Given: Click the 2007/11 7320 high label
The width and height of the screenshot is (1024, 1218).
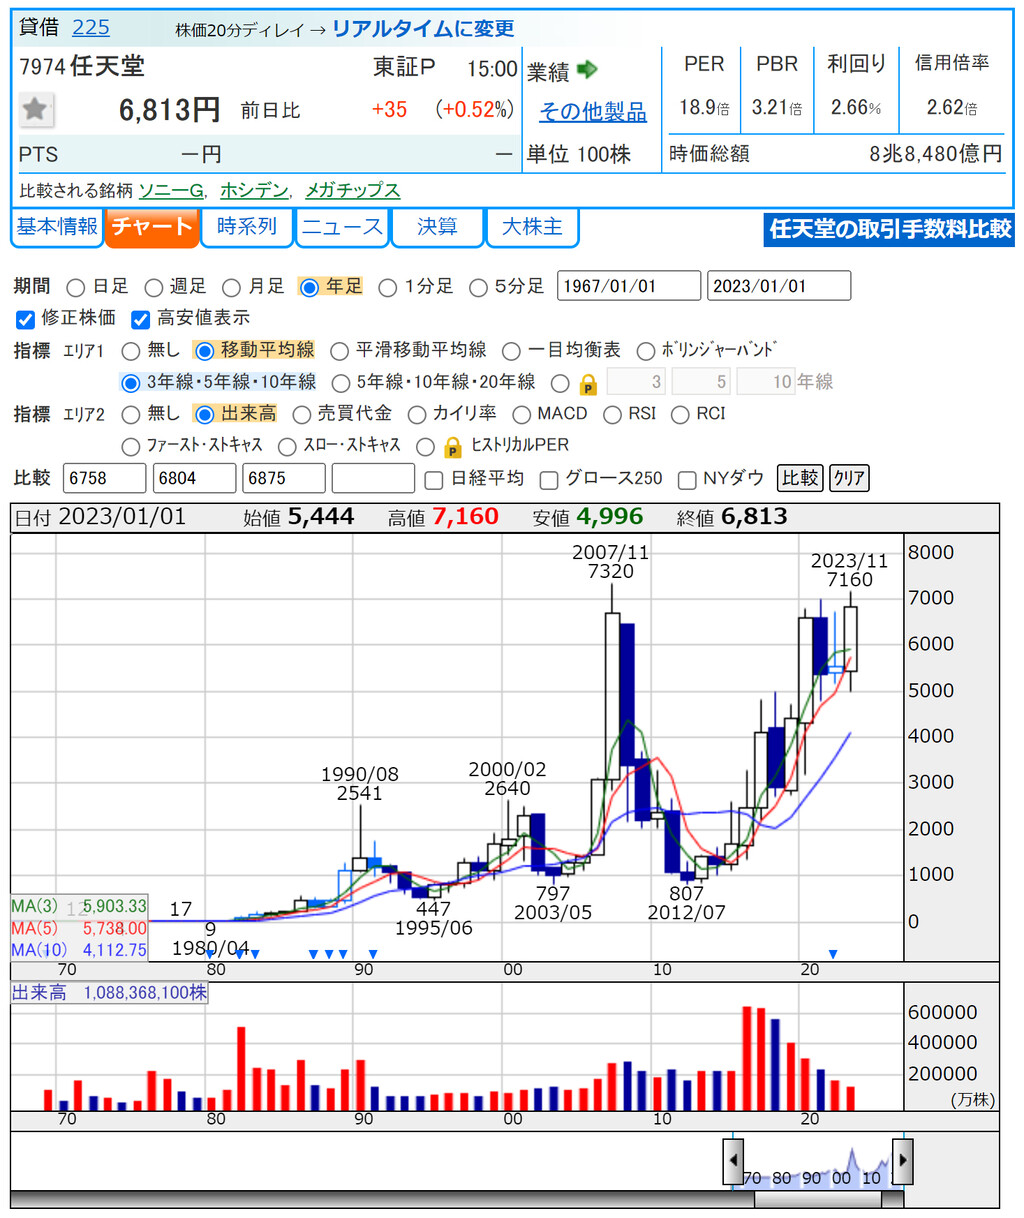Looking at the screenshot, I should click(610, 561).
